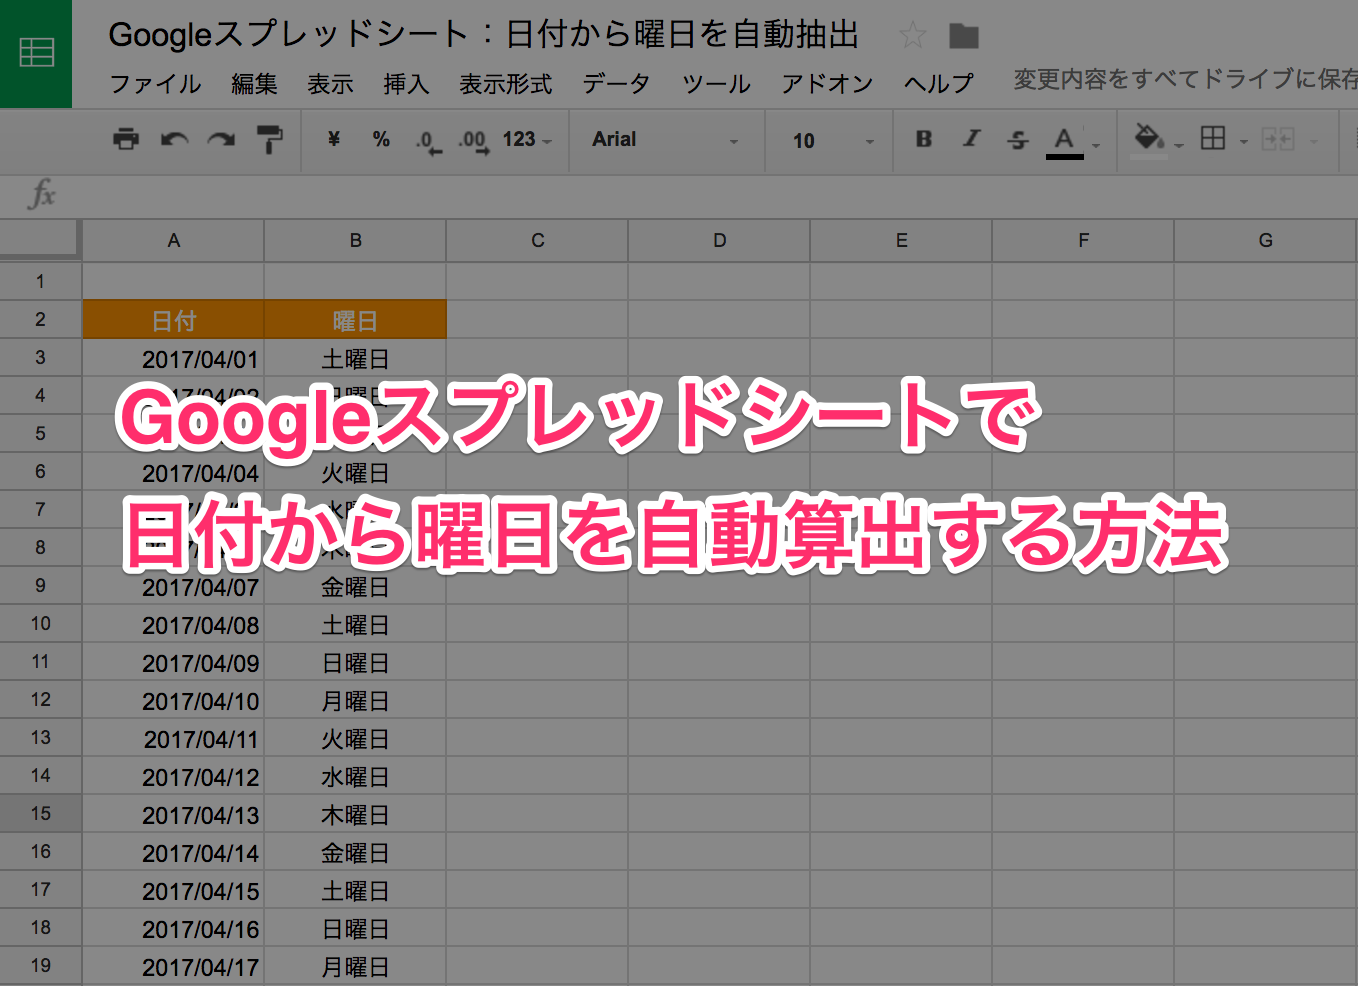Open the borders tool
The image size is (1358, 986).
tap(1213, 139)
